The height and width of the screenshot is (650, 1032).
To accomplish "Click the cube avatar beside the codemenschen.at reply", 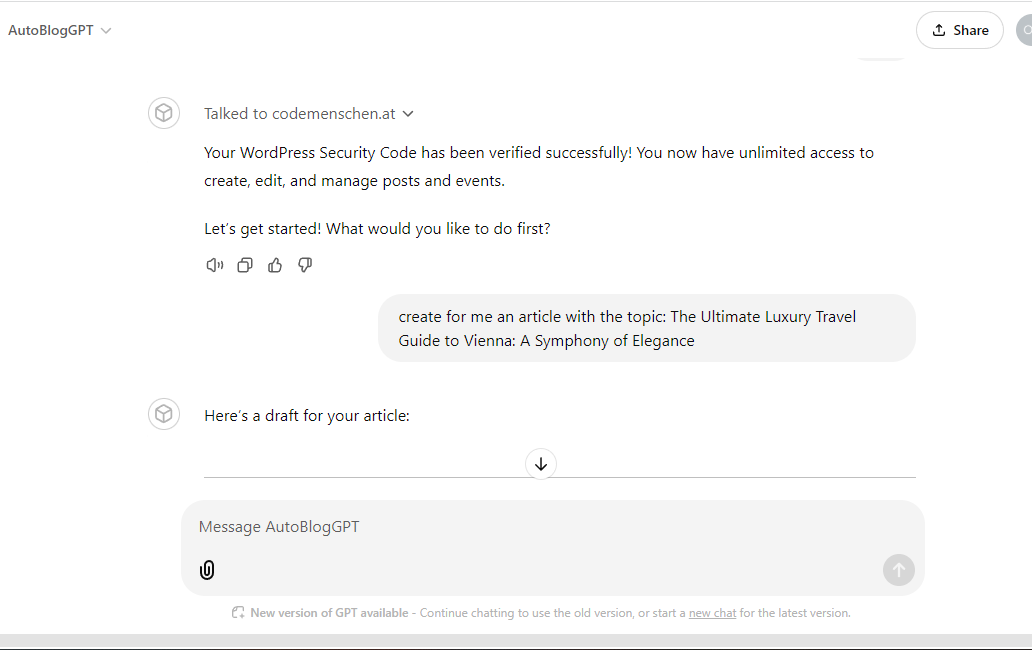I will coord(164,113).
